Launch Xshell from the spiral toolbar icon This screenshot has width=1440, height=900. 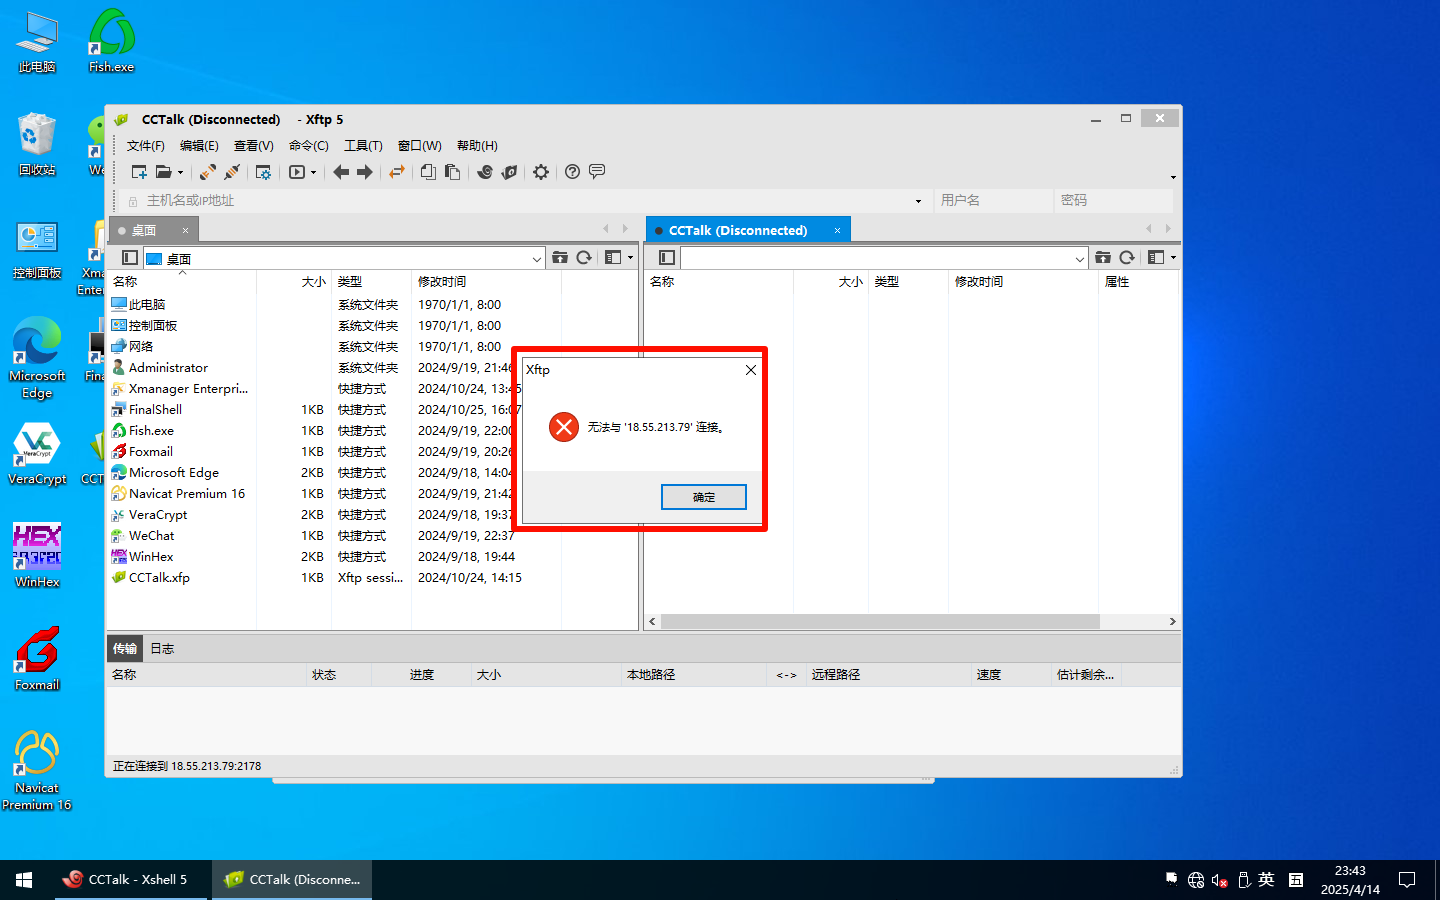click(x=485, y=172)
